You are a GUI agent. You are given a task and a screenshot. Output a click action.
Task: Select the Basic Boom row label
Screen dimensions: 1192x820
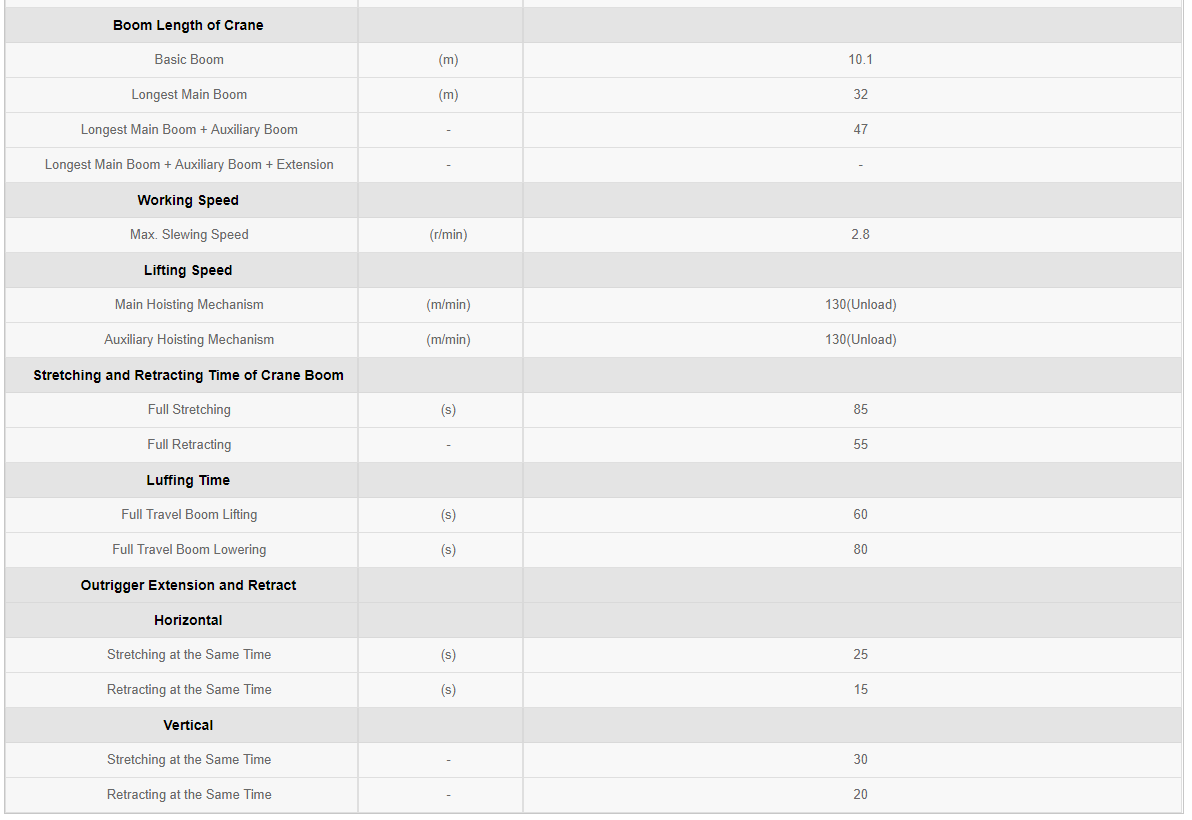(189, 59)
